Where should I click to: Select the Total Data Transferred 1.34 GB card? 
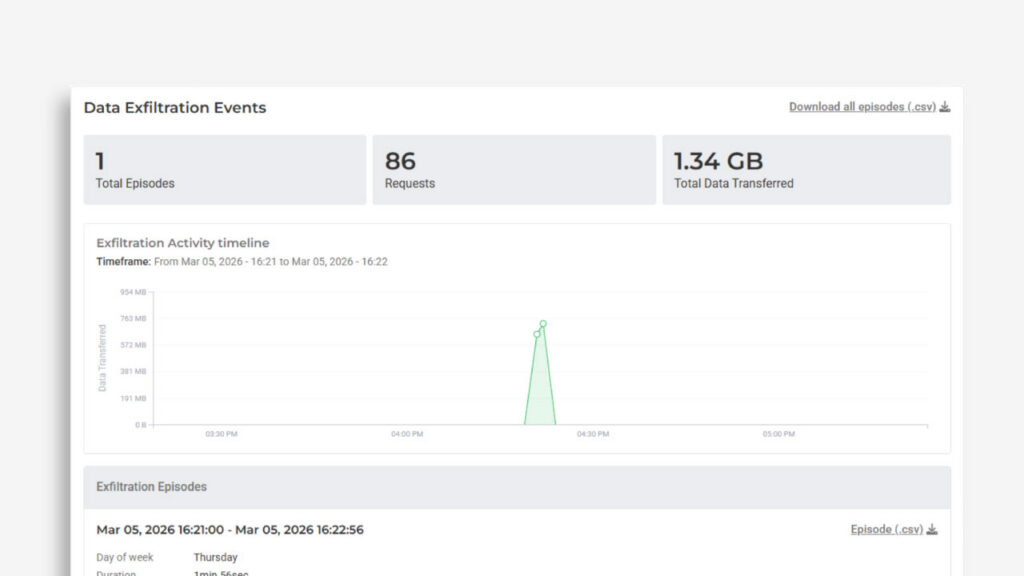pos(806,170)
